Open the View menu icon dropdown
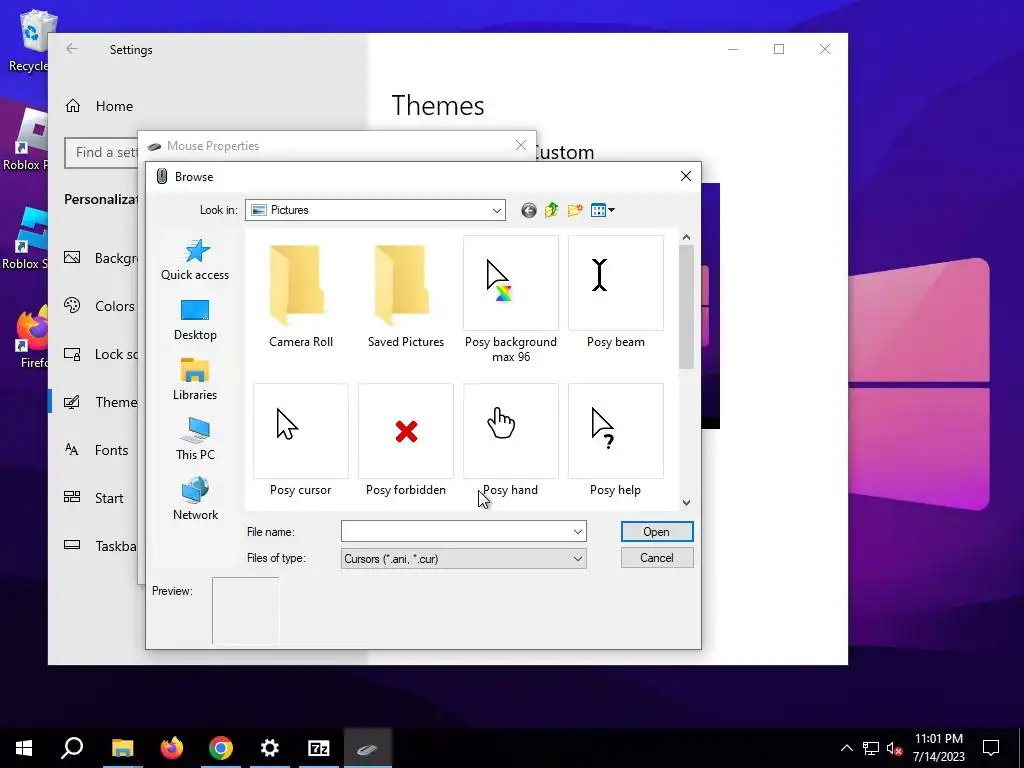Image resolution: width=1024 pixels, height=768 pixels. (x=602, y=210)
